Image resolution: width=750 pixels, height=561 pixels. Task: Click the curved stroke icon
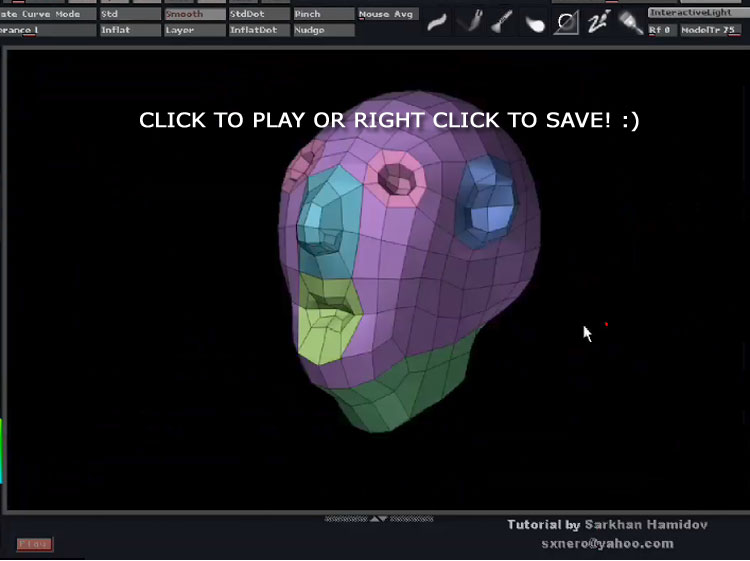click(437, 22)
